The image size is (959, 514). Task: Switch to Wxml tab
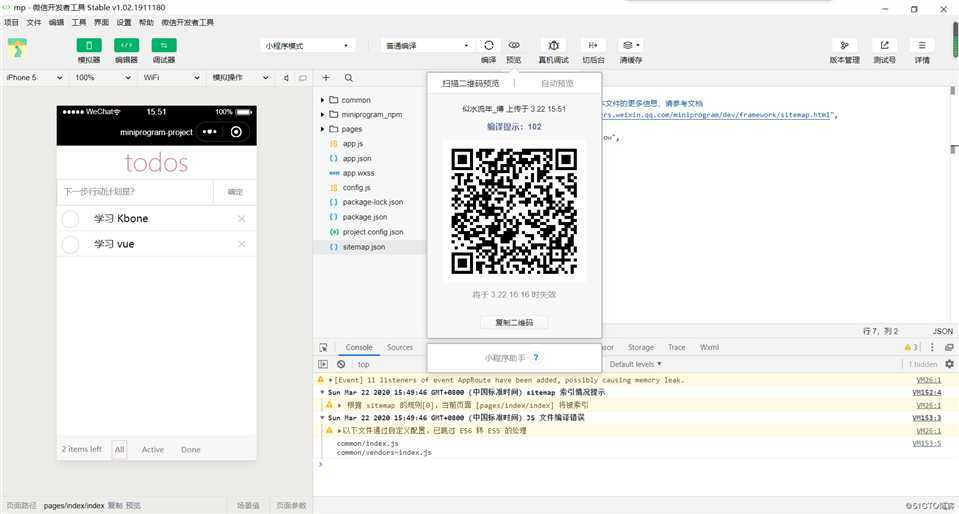709,348
